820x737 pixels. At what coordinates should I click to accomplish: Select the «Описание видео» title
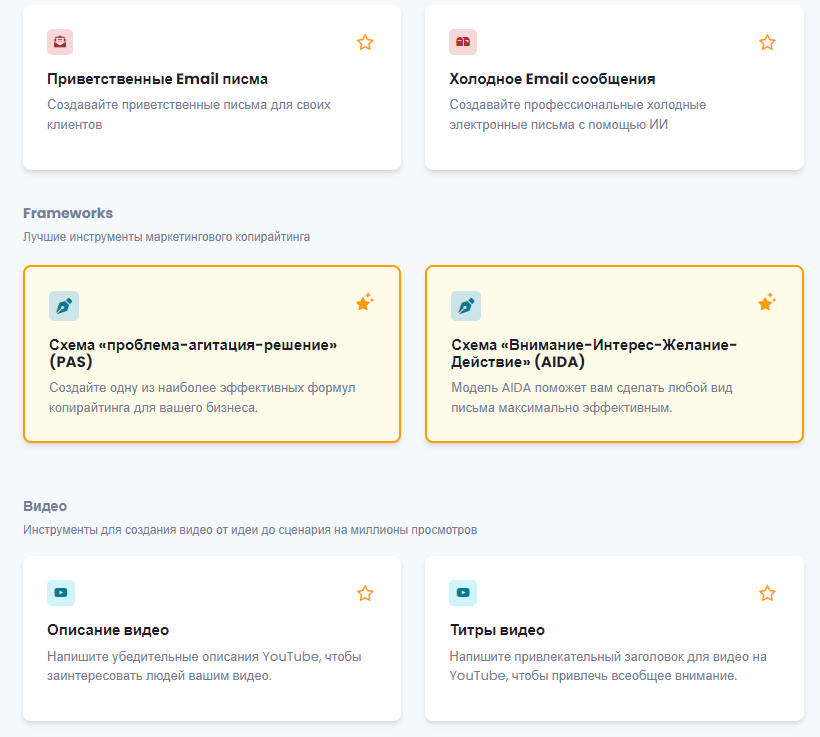pyautogui.click(x=108, y=630)
